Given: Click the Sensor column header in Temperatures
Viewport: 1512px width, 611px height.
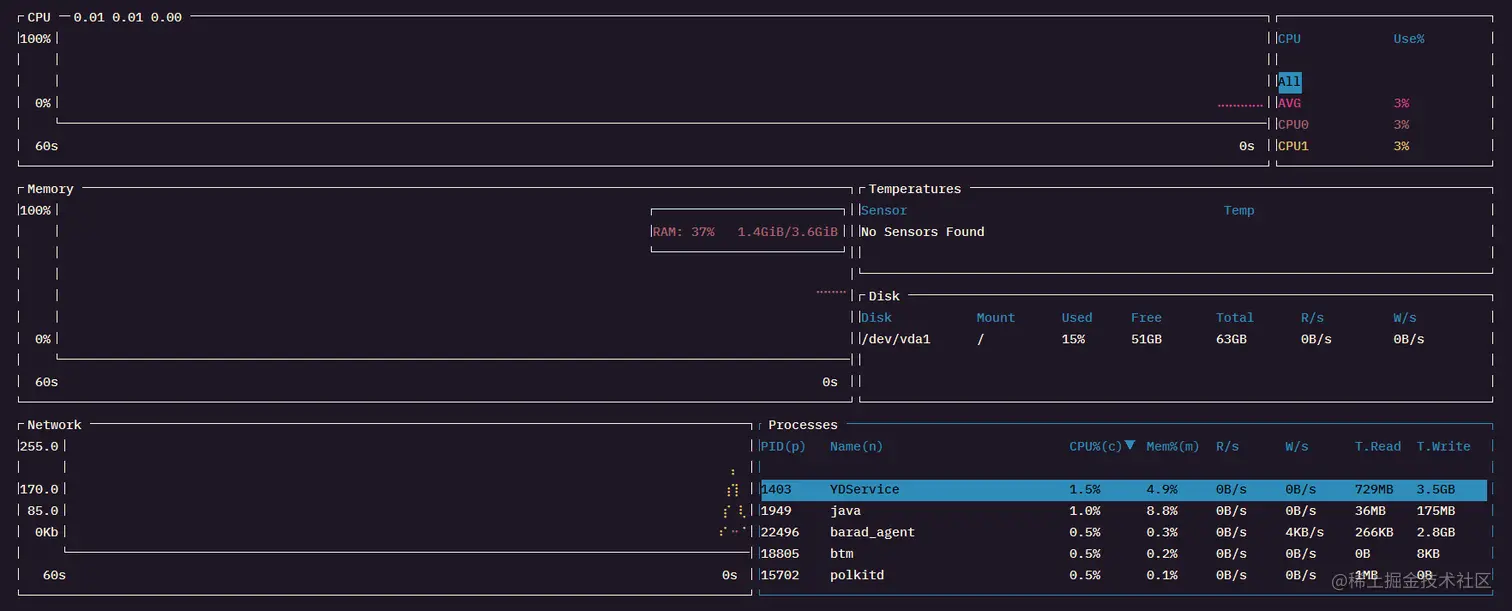Looking at the screenshot, I should pos(884,211).
